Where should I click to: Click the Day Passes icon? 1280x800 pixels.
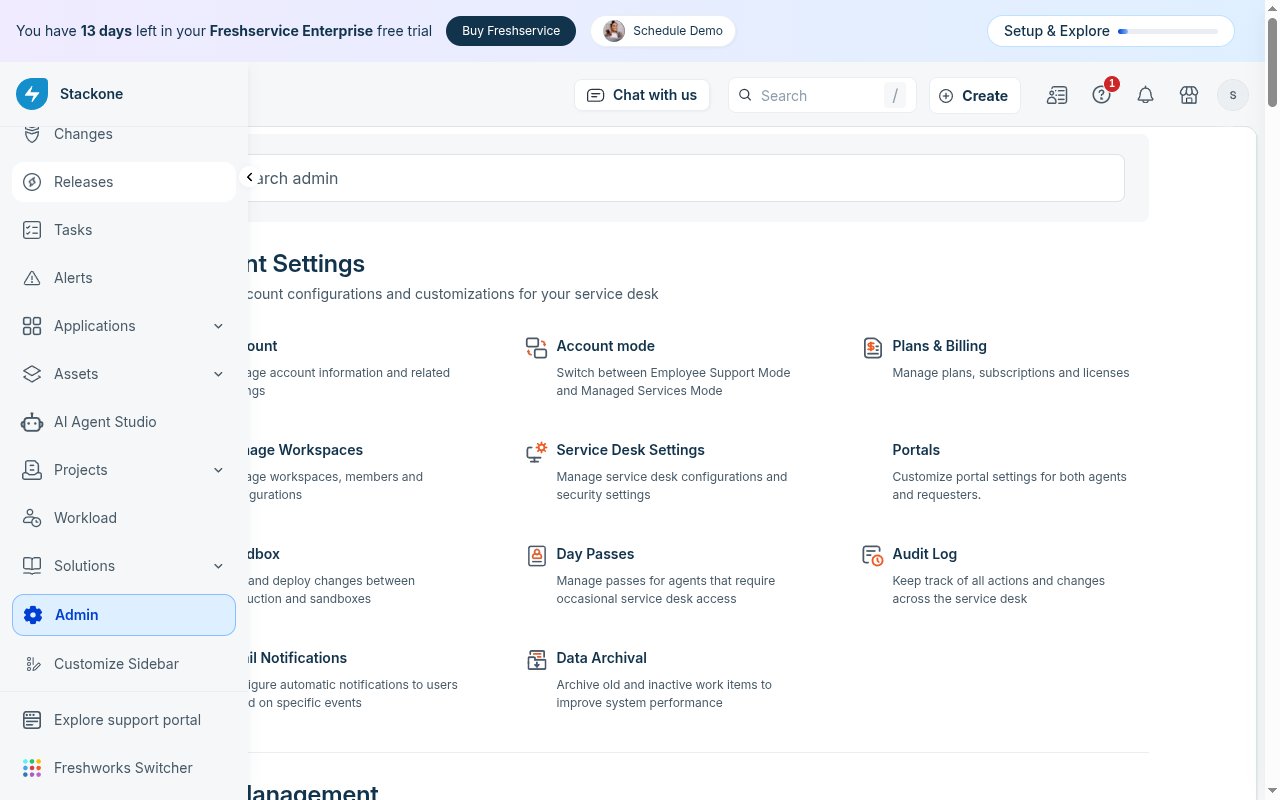pos(536,555)
